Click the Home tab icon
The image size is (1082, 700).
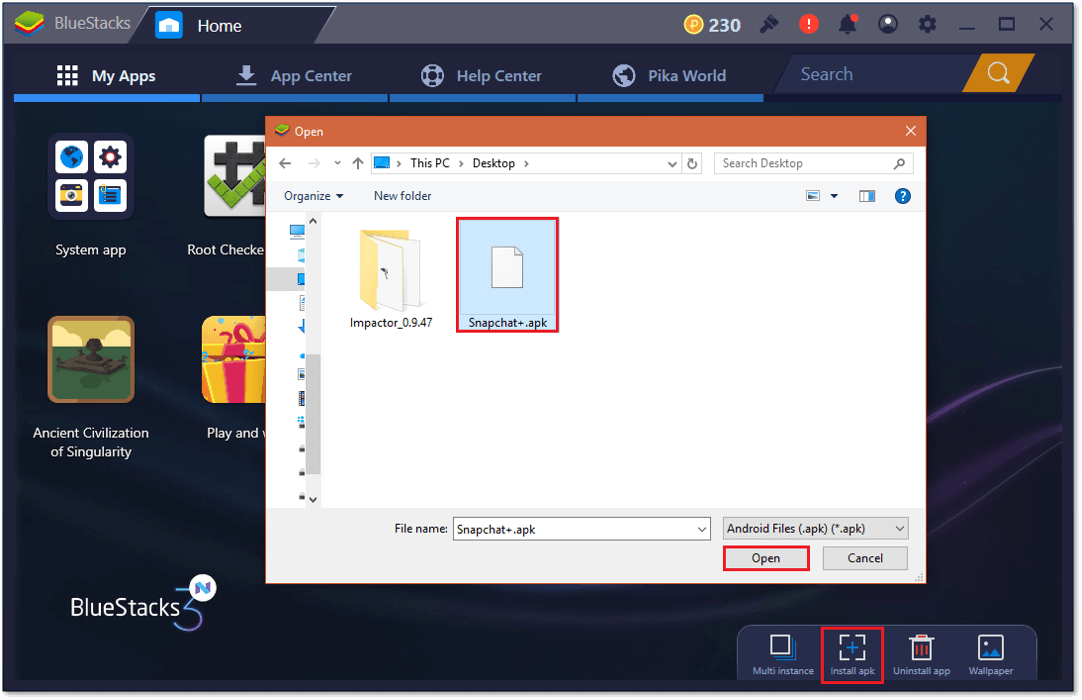pyautogui.click(x=168, y=26)
